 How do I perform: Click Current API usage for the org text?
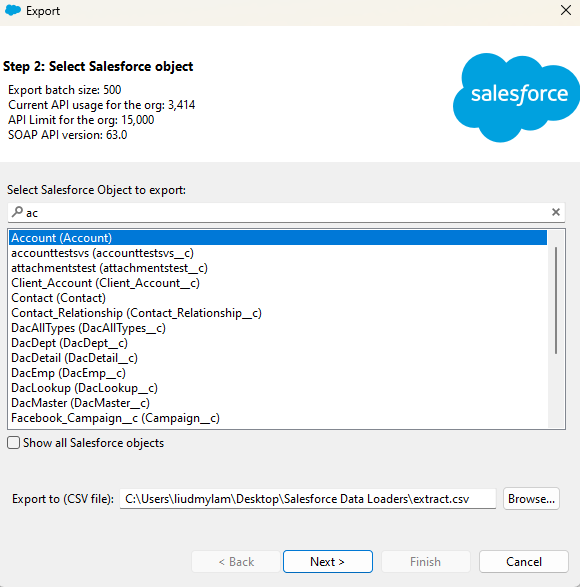[101, 105]
